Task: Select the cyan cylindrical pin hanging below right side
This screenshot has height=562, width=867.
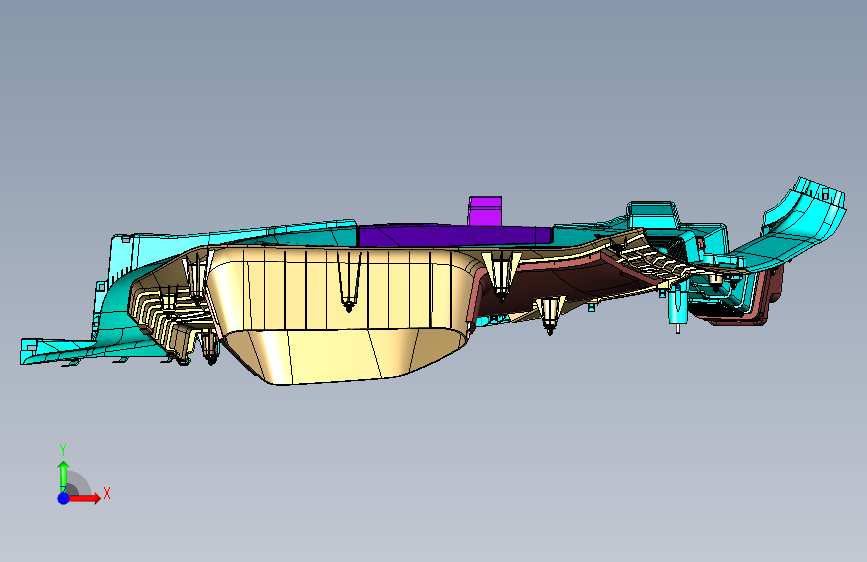Action: click(x=677, y=308)
